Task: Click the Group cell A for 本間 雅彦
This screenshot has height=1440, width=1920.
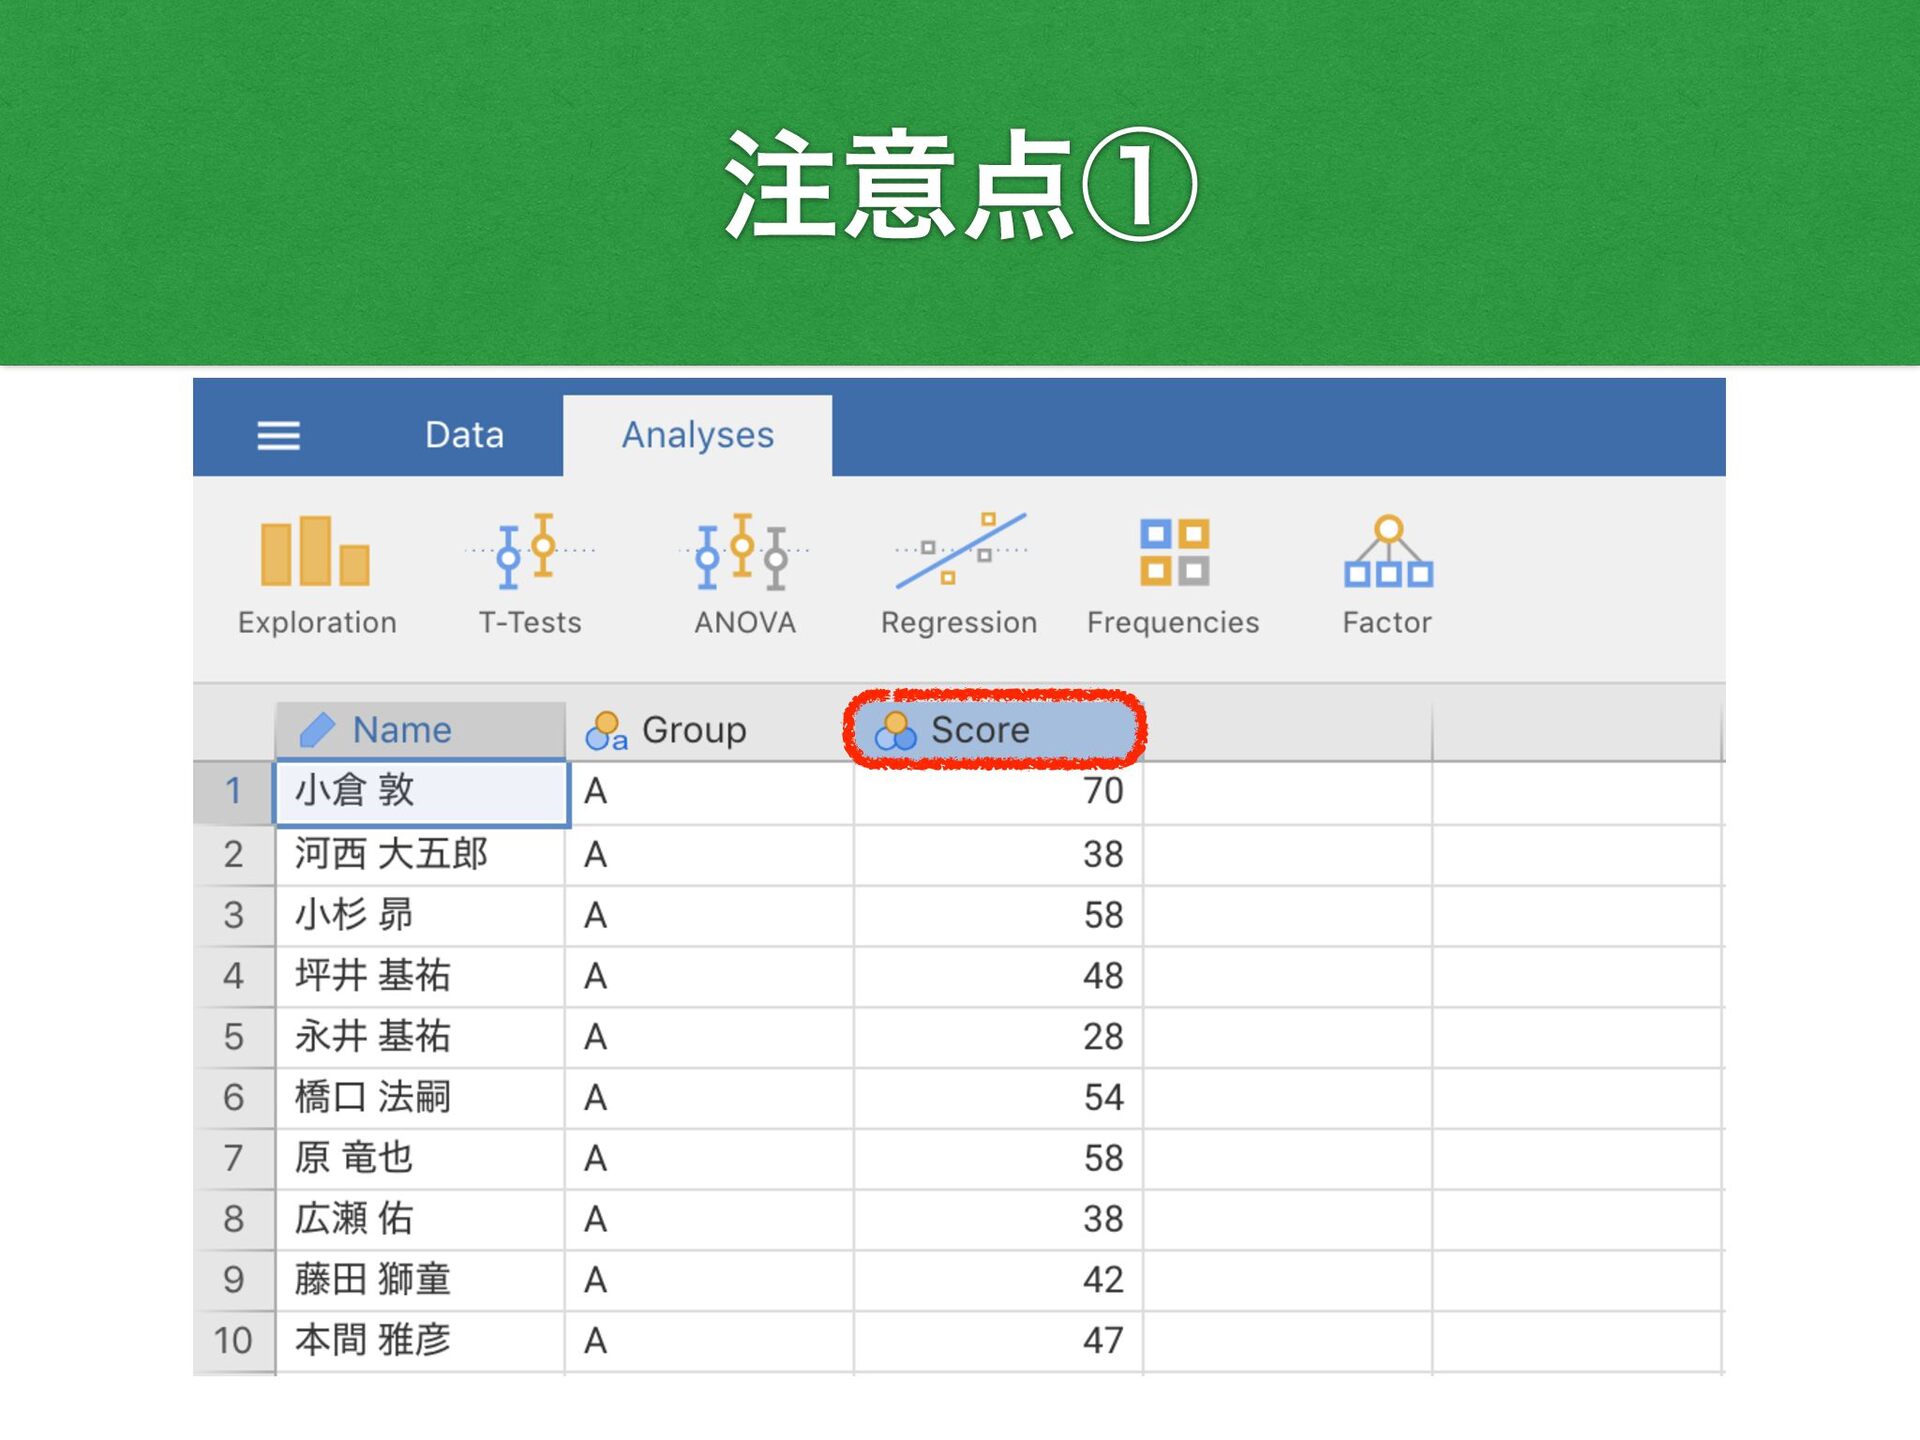Action: 710,1341
